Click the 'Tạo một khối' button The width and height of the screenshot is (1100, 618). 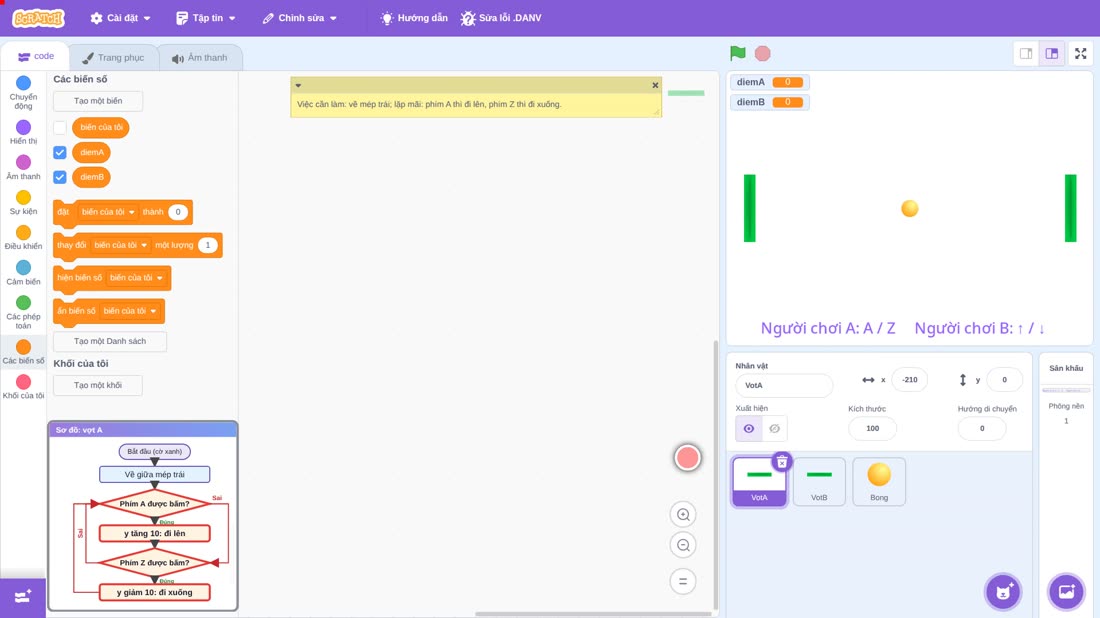point(98,385)
